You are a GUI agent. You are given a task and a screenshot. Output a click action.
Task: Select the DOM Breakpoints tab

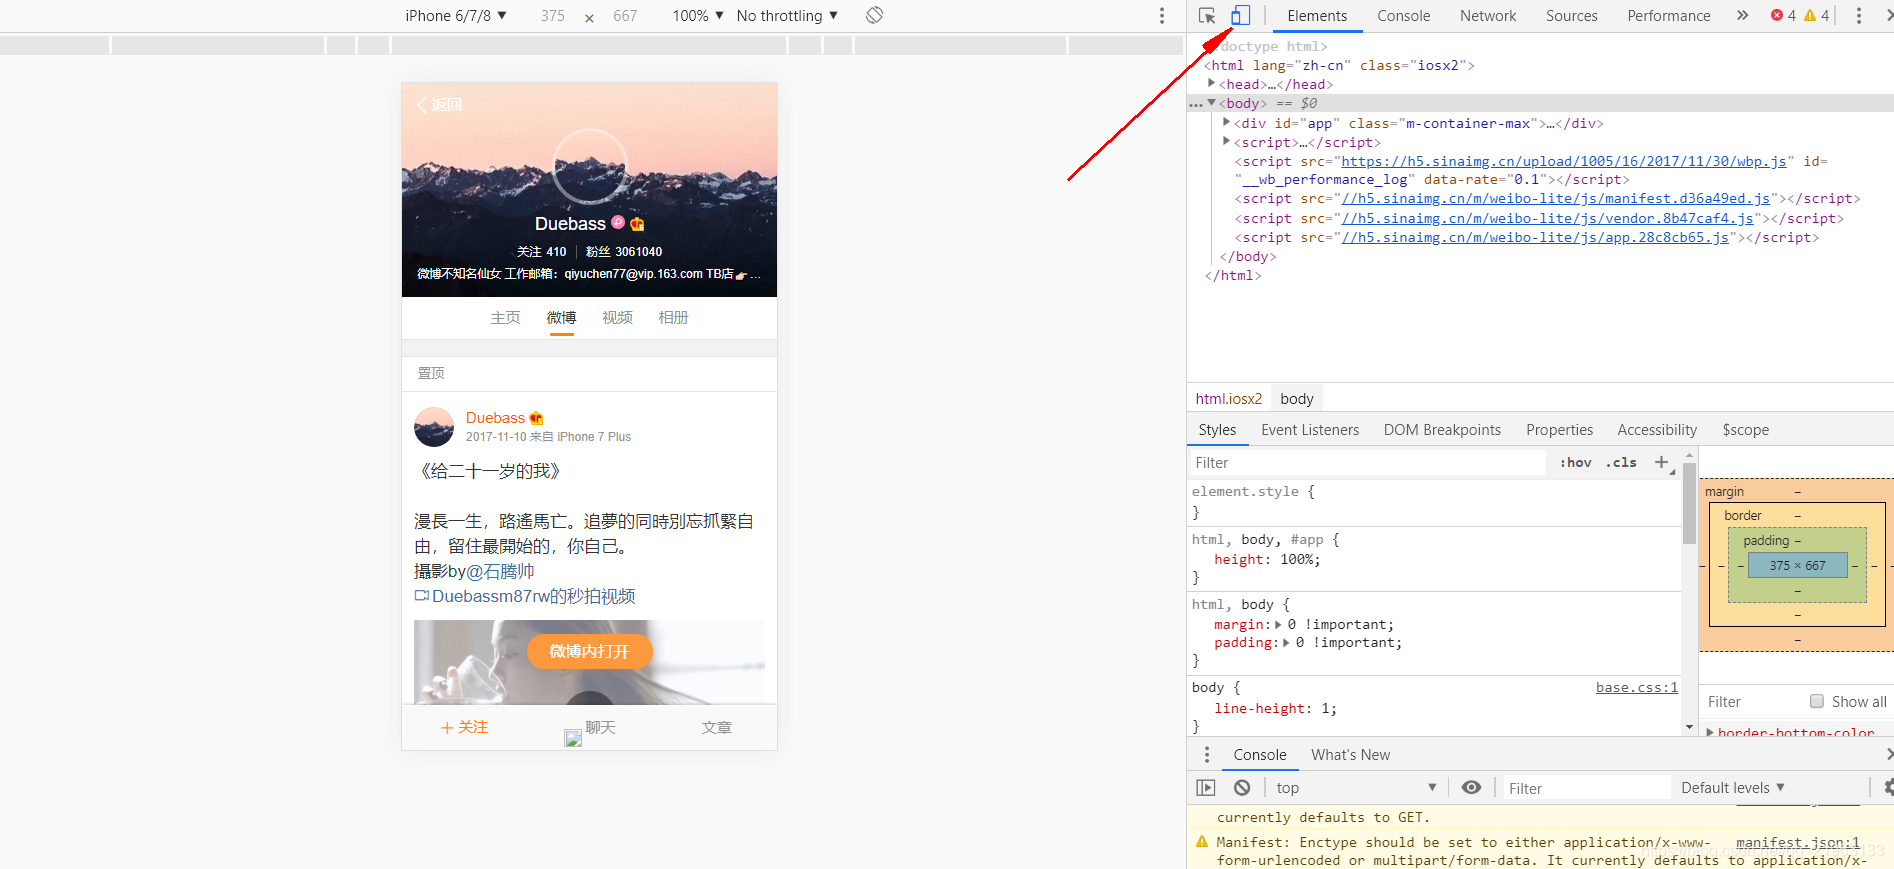pyautogui.click(x=1442, y=430)
